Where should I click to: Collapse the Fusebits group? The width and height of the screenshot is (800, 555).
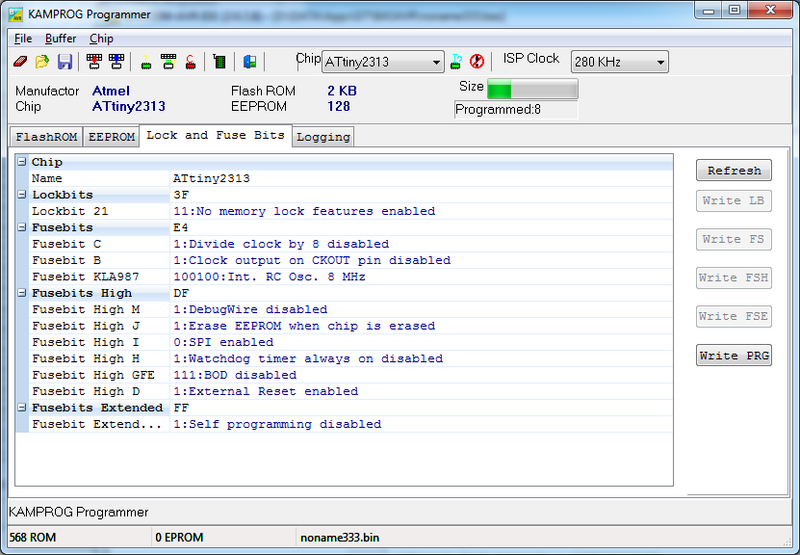coord(22,227)
